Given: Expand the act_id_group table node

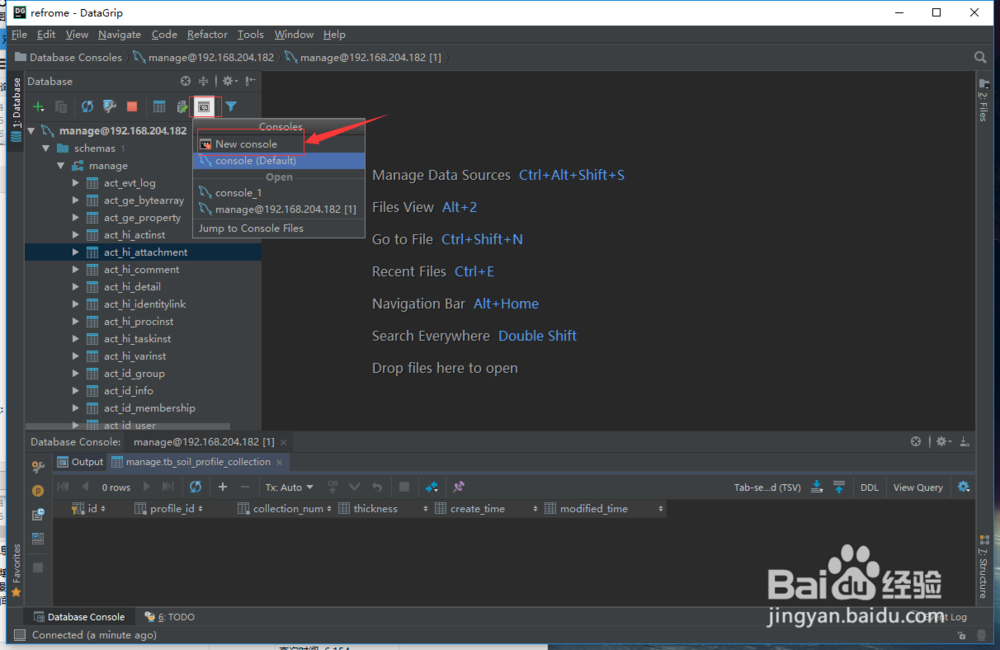Looking at the screenshot, I should point(75,373).
